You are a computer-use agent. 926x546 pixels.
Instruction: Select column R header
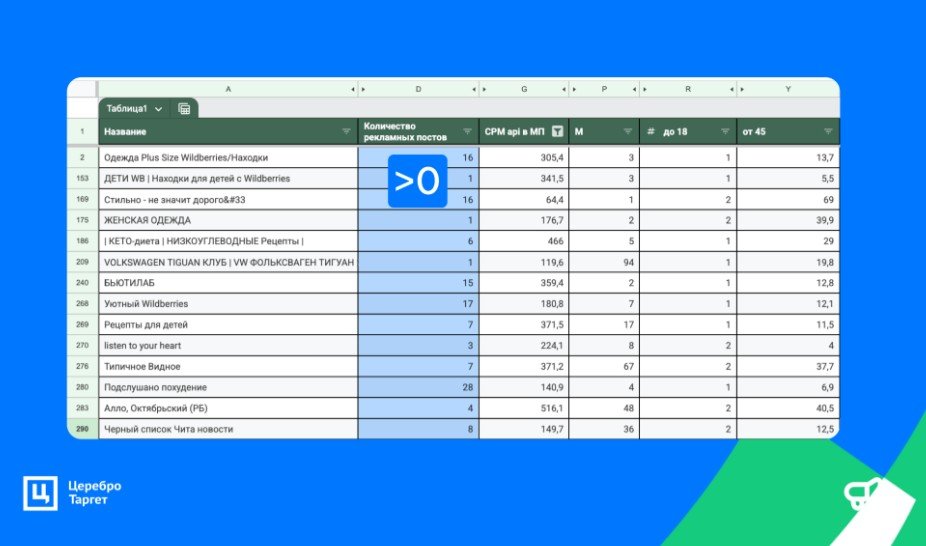pyautogui.click(x=688, y=89)
